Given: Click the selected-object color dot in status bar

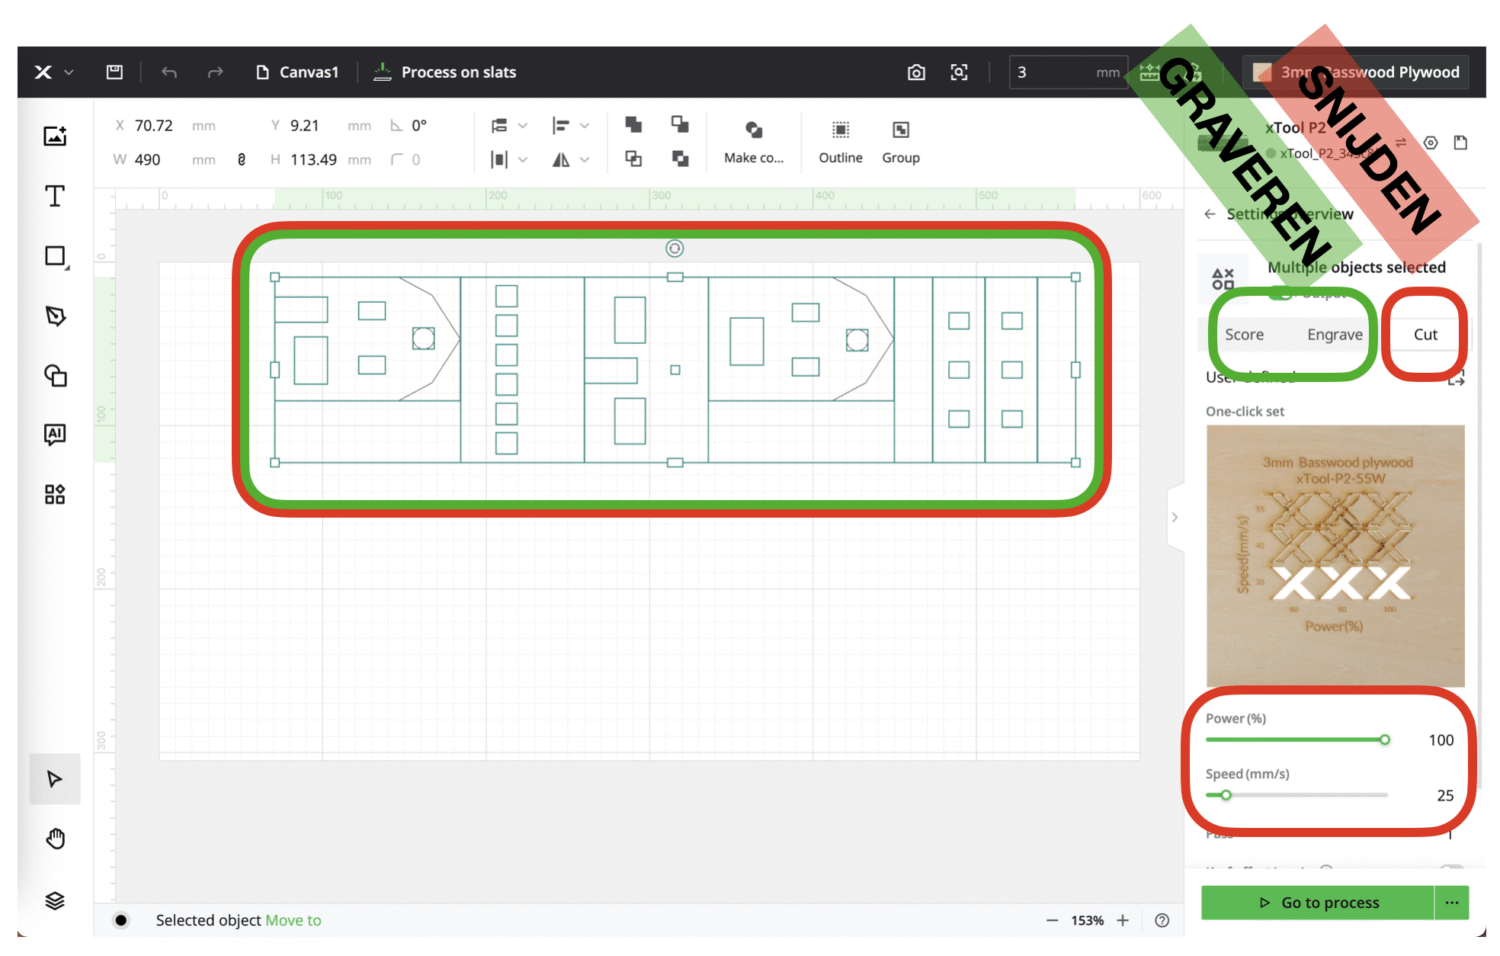Looking at the screenshot, I should pos(121,920).
